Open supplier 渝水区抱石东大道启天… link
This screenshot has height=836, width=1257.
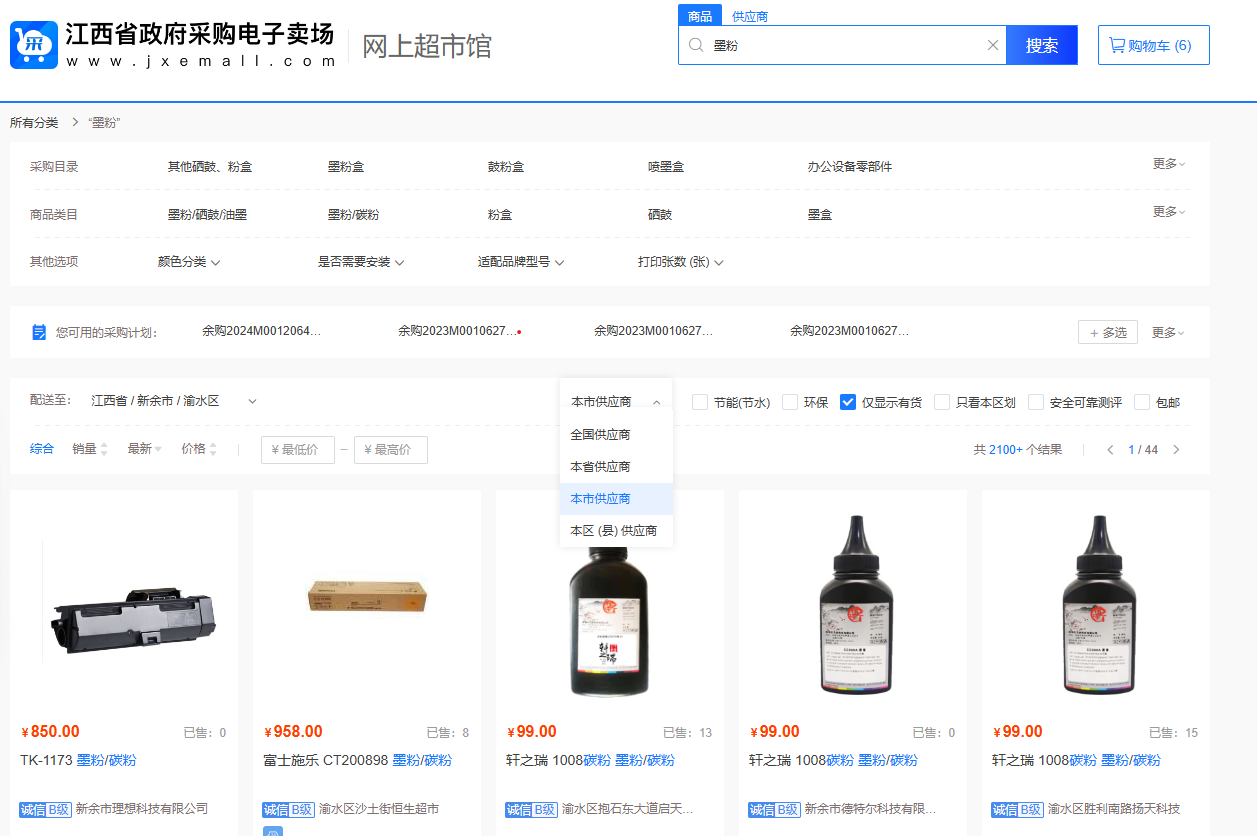click(x=627, y=809)
